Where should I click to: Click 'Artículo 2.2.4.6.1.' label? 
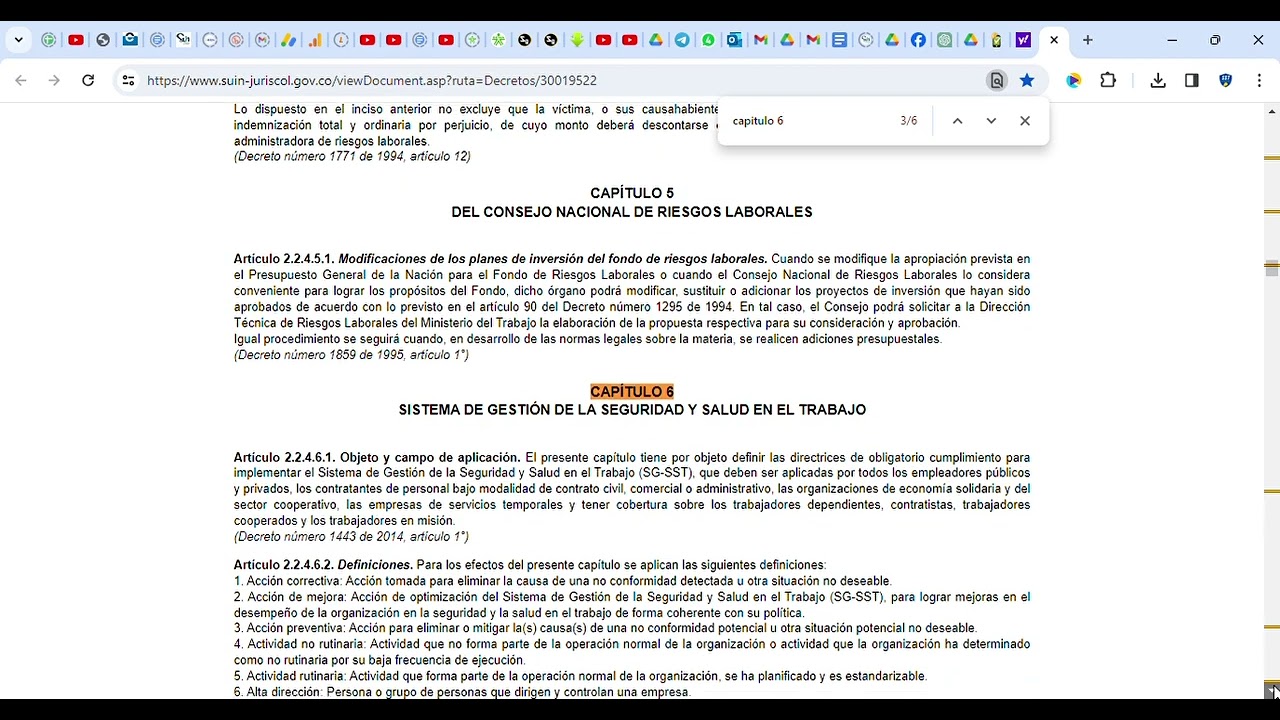click(x=285, y=457)
